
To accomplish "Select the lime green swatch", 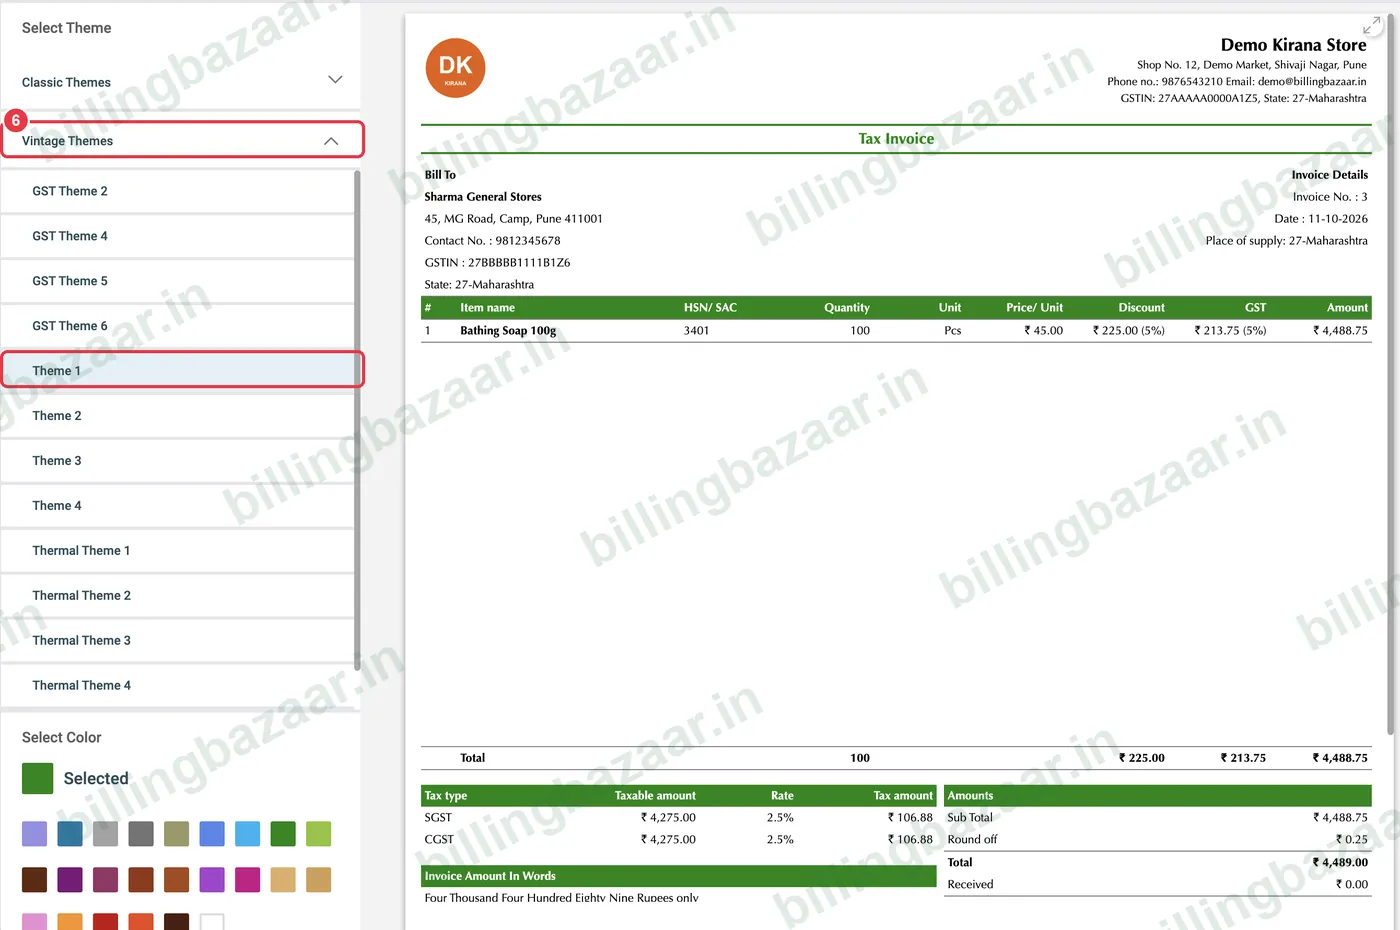I will (x=318, y=834).
